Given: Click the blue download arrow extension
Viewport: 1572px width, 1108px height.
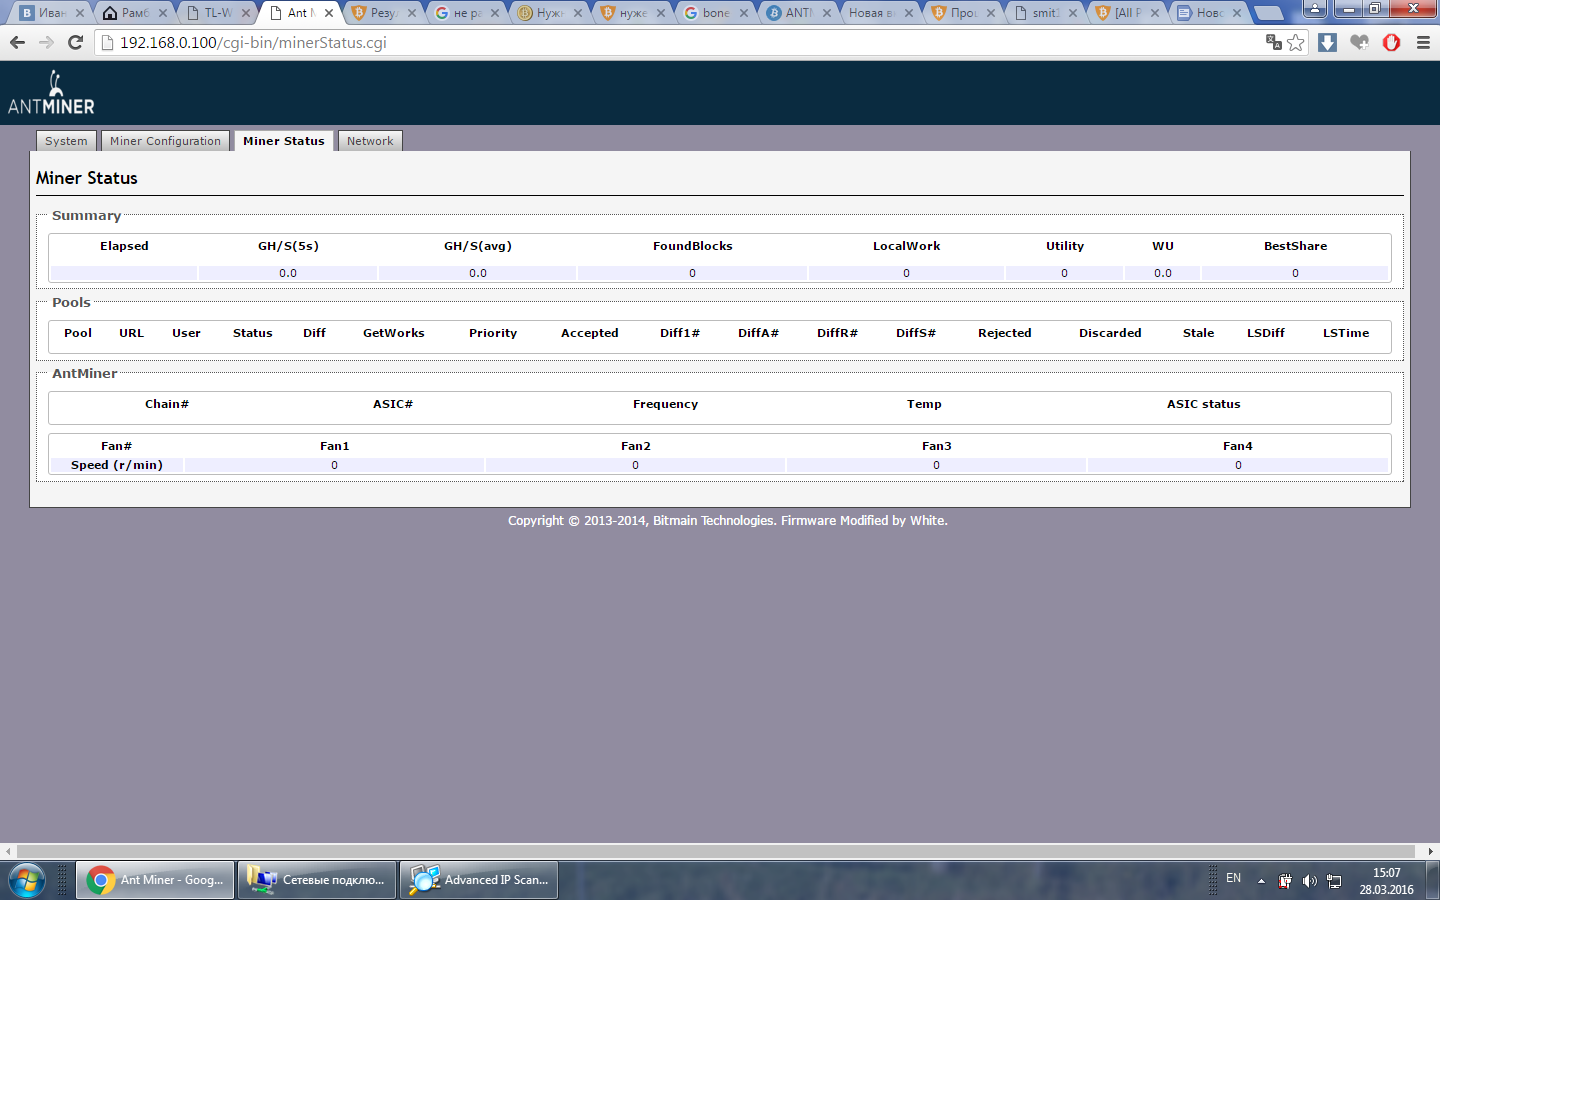Looking at the screenshot, I should pos(1327,42).
